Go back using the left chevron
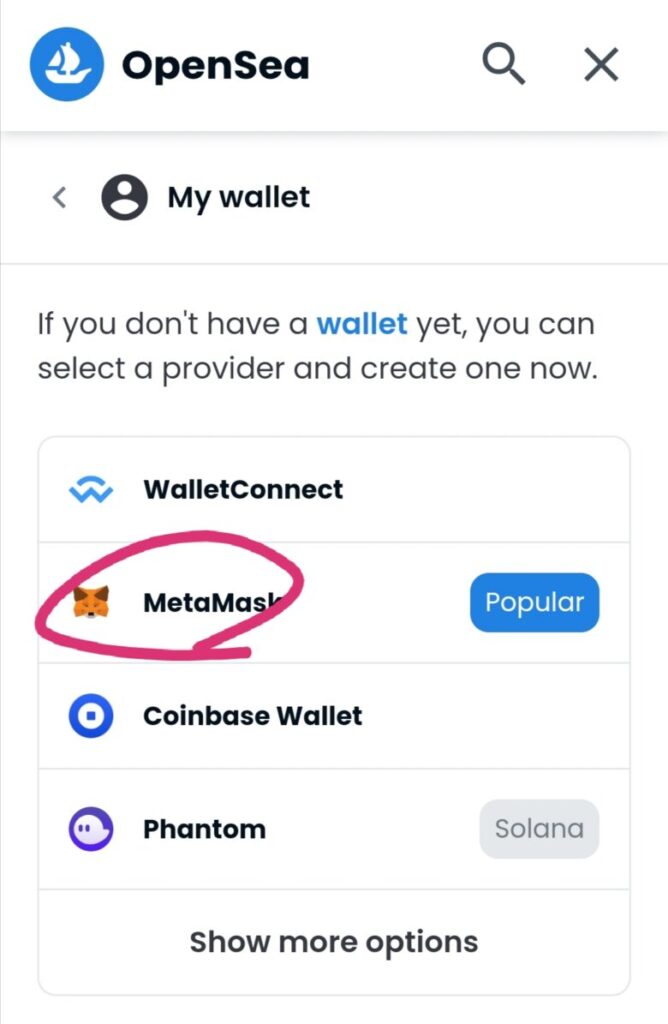The image size is (668, 1024). [x=59, y=197]
